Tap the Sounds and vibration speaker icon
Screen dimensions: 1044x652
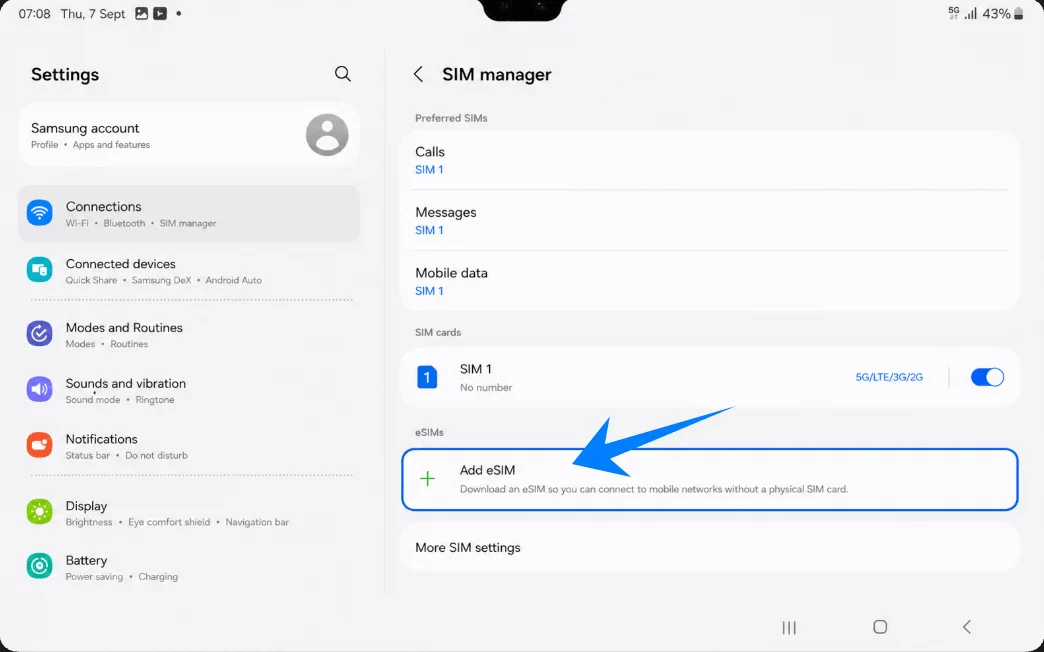click(39, 390)
